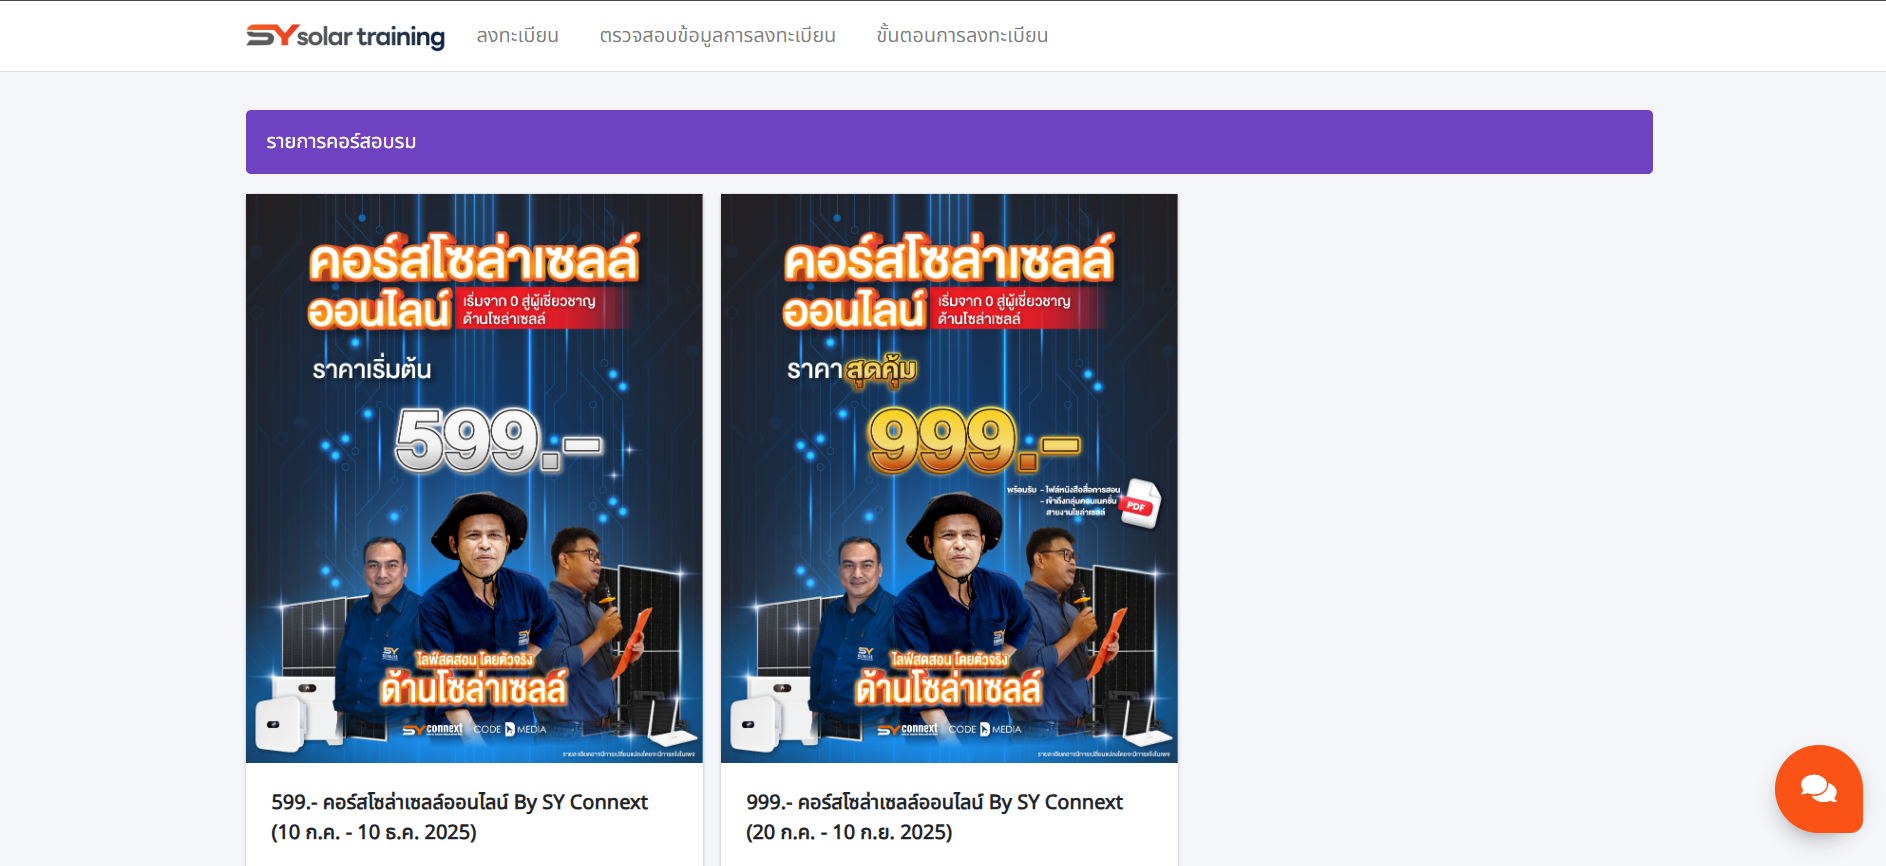Click CODE MEDIA logo on the 999 poster
The width and height of the screenshot is (1886, 866).
click(x=985, y=730)
